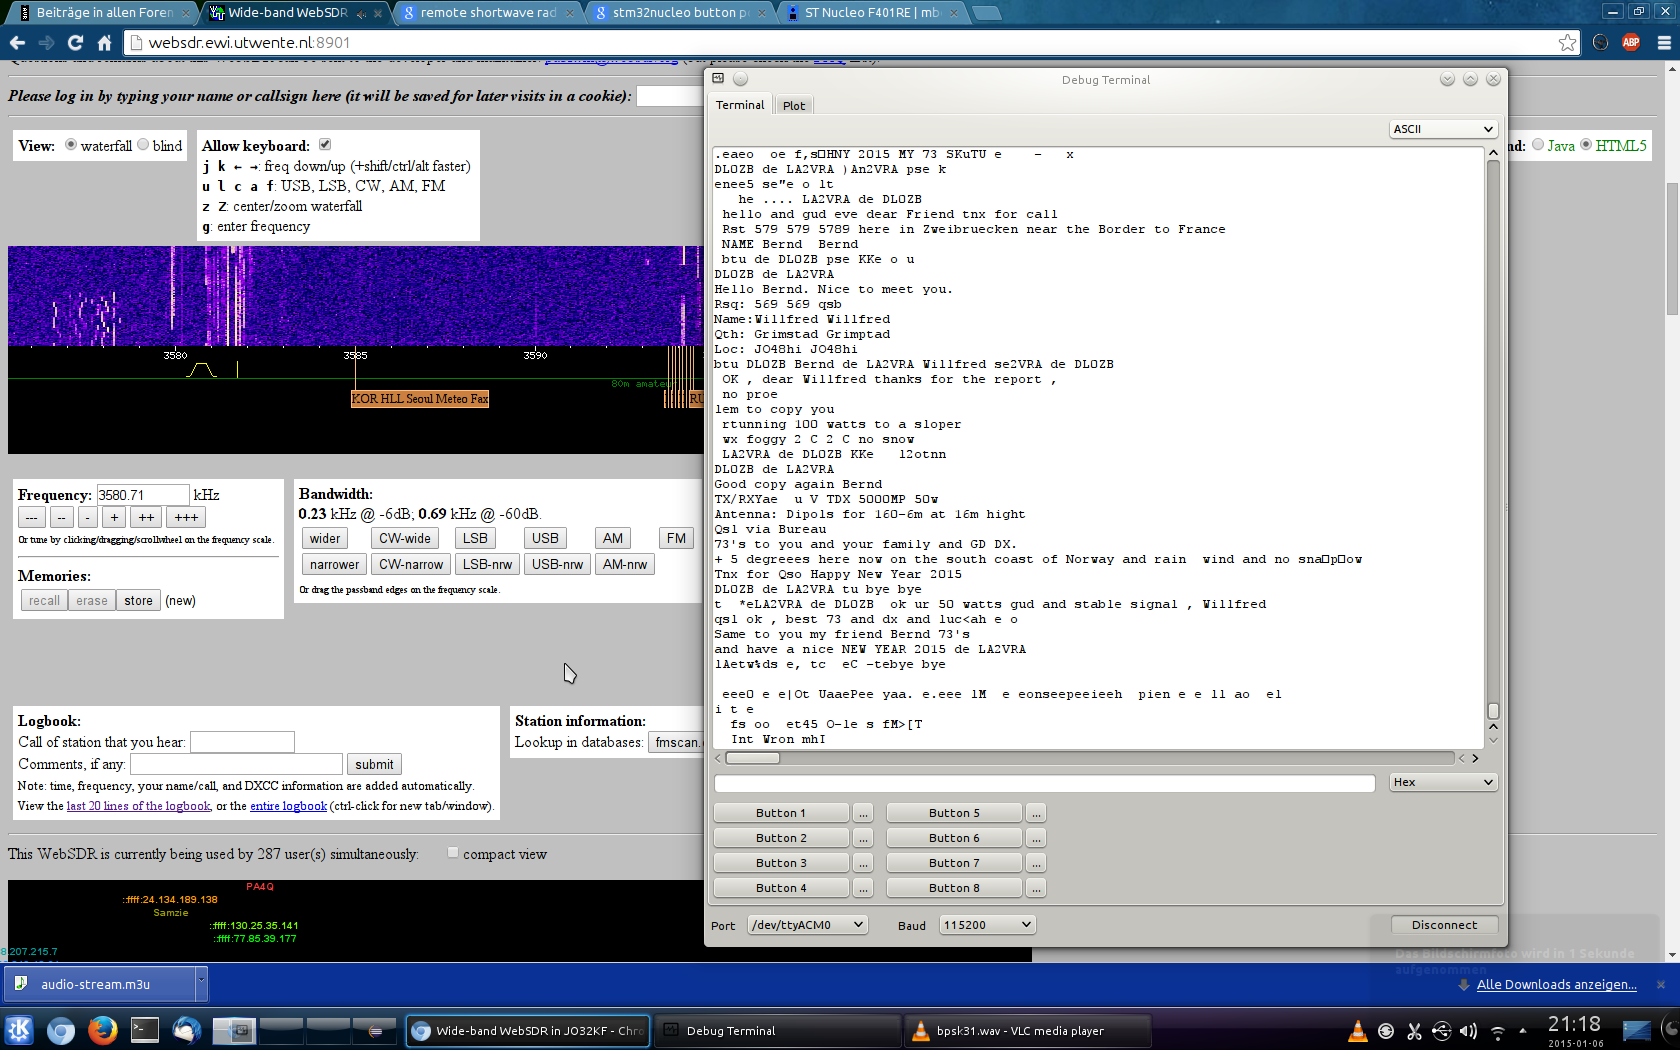Click the frequency input field

pyautogui.click(x=142, y=495)
